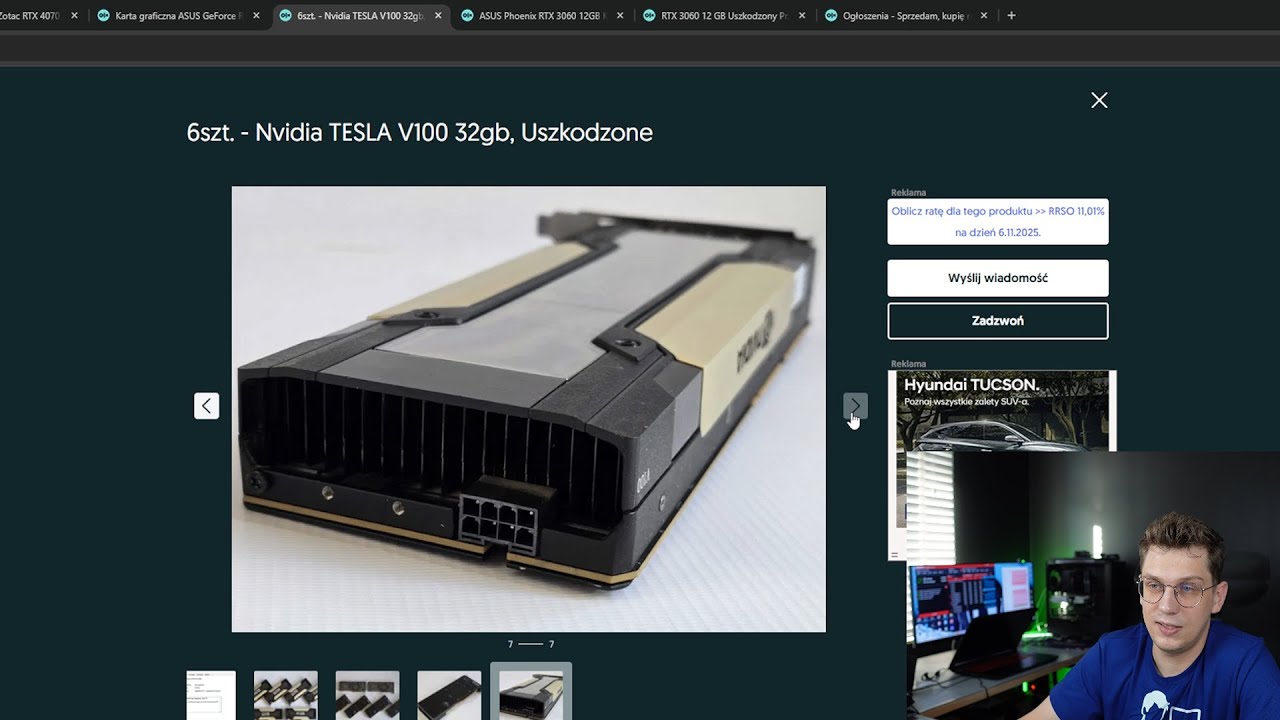Close the 'ASUS Phoenix RTX 3060' tab
The width and height of the screenshot is (1280, 720).
pos(620,16)
